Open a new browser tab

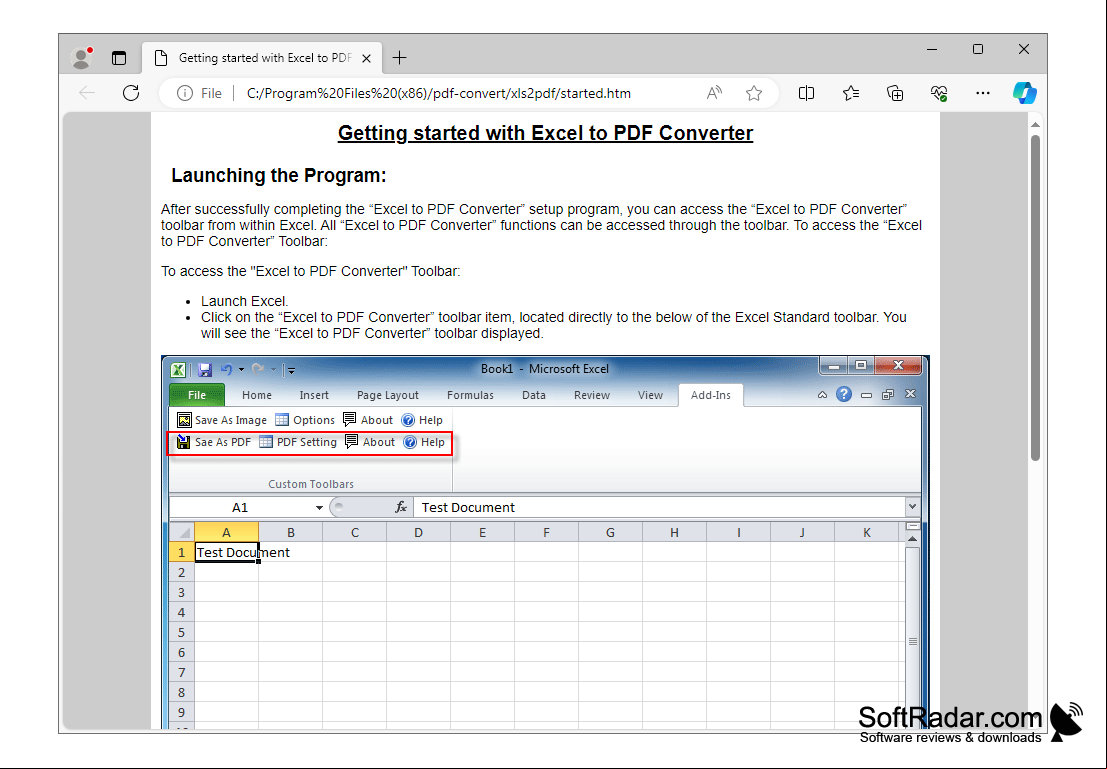pyautogui.click(x=400, y=58)
